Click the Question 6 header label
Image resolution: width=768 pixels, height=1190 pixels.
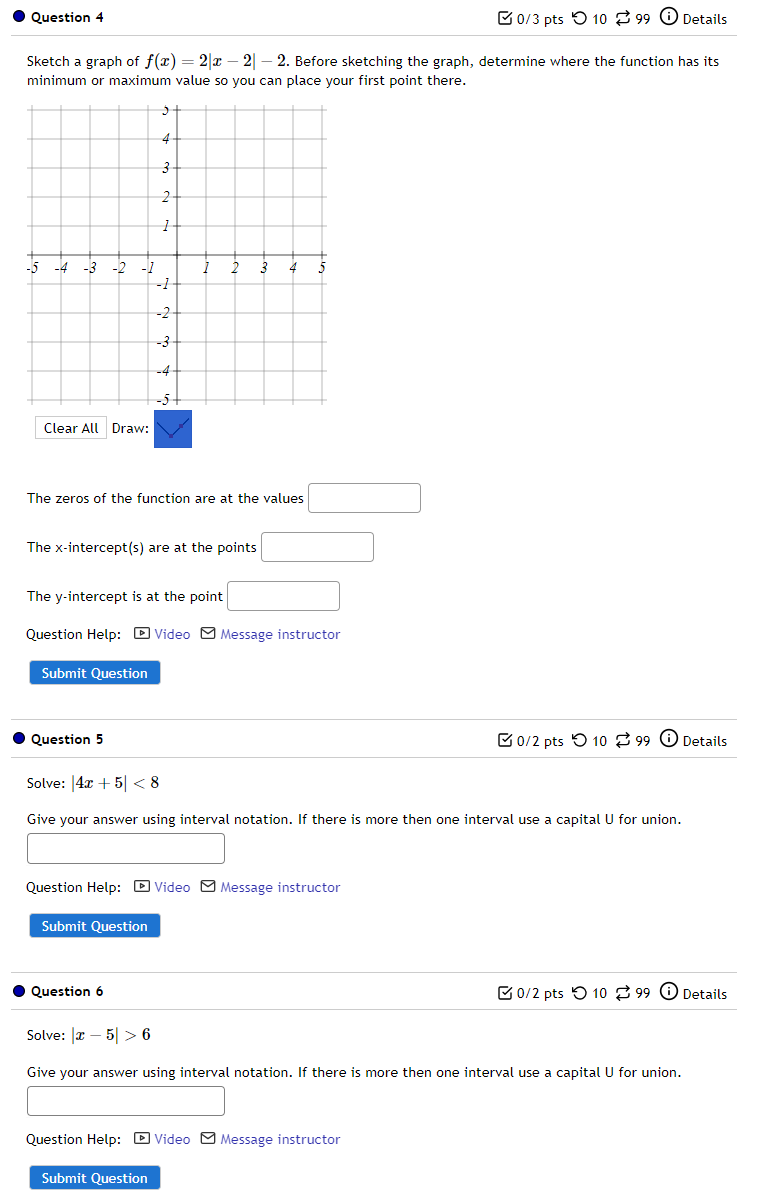pos(70,993)
